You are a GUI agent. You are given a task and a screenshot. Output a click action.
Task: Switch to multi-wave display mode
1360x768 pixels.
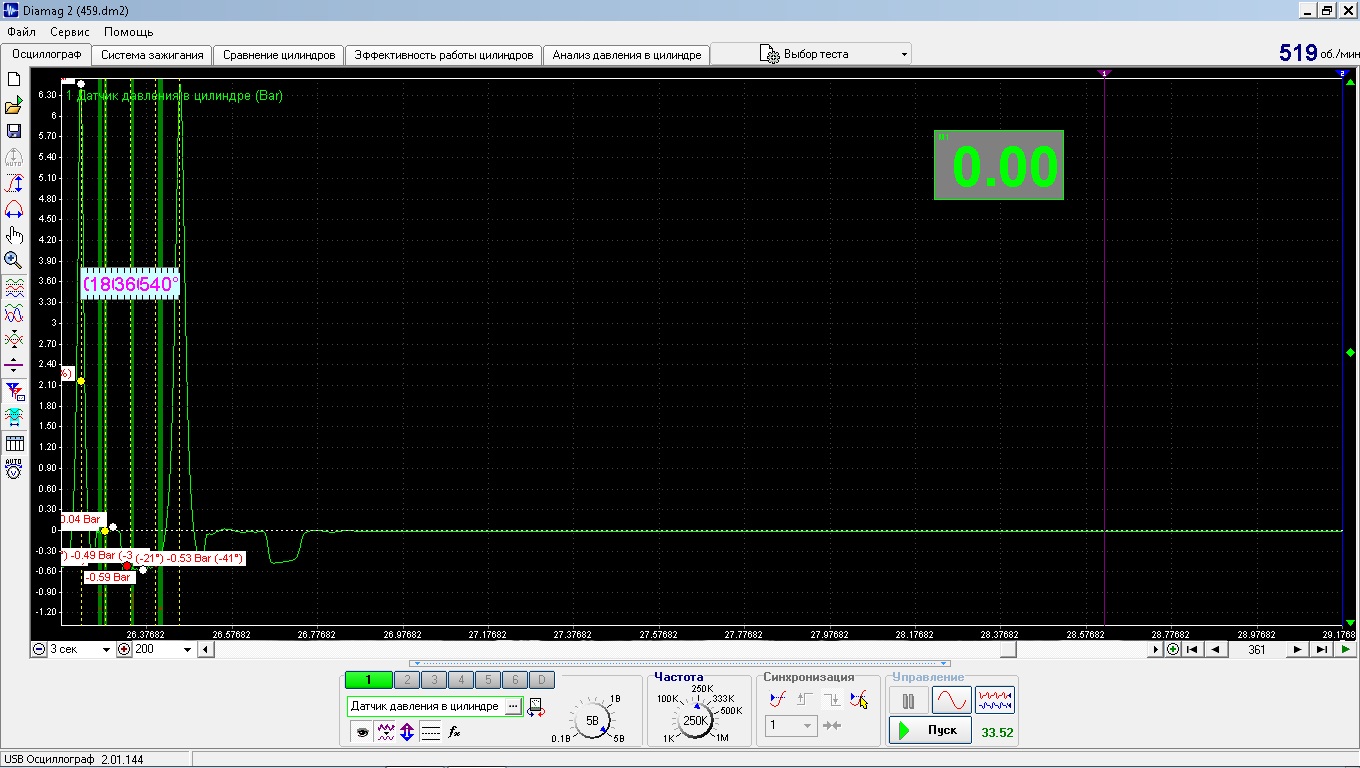tap(995, 700)
